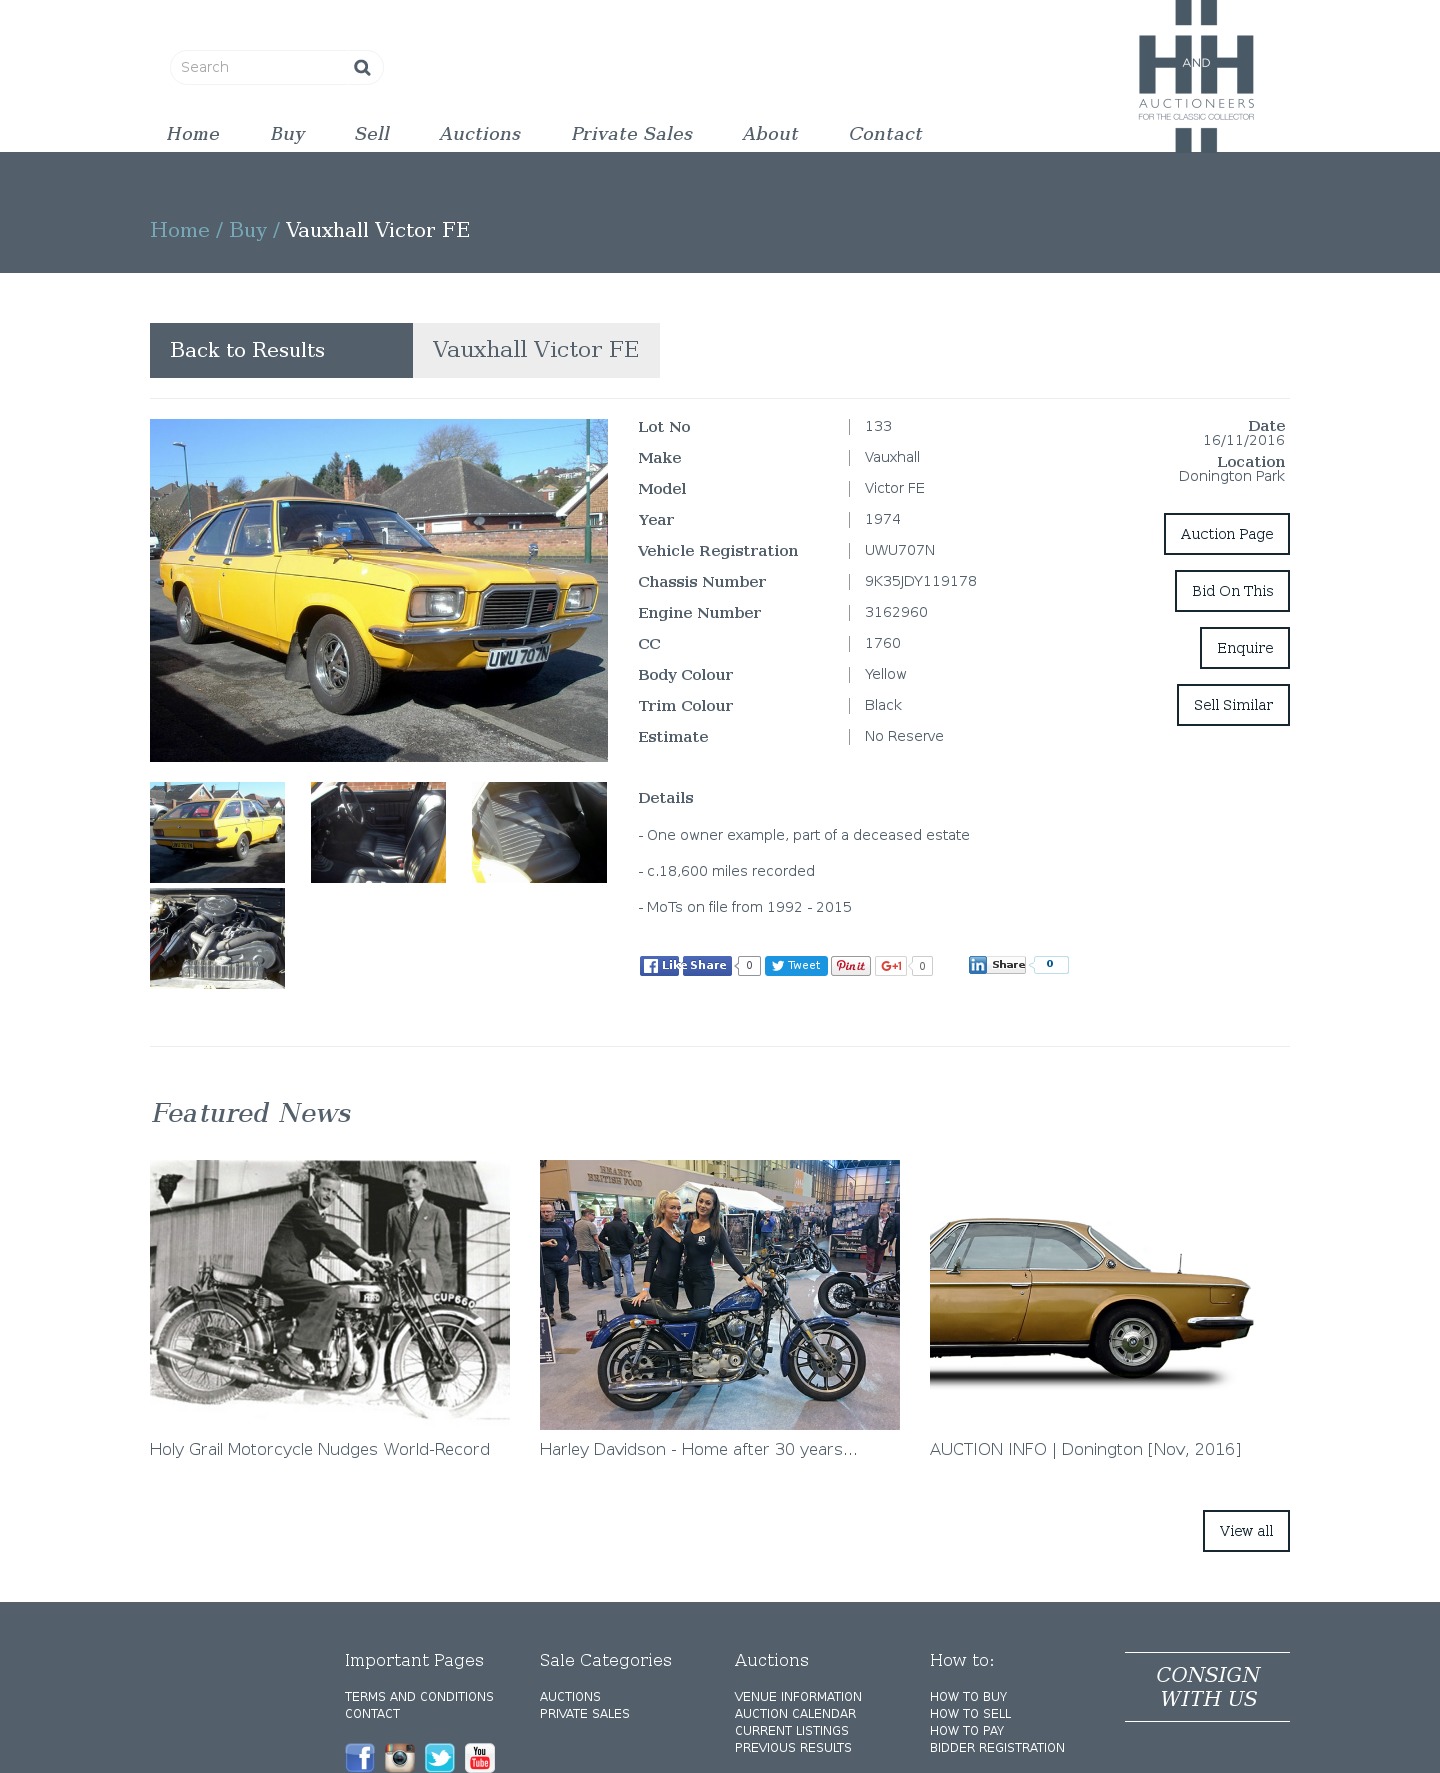The height and width of the screenshot is (1773, 1440).
Task: Click the Facebook Like button
Action: tap(660, 965)
